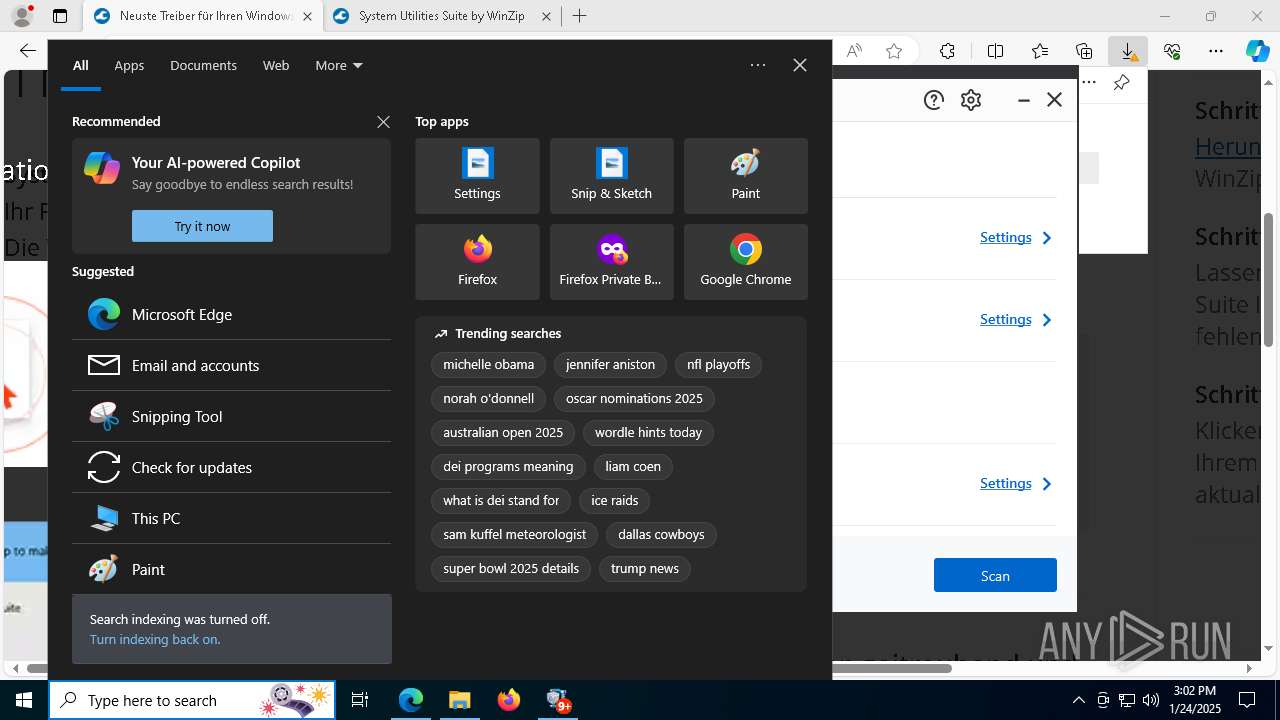Add a new browser tab
Image resolution: width=1280 pixels, height=720 pixels.
[x=579, y=16]
